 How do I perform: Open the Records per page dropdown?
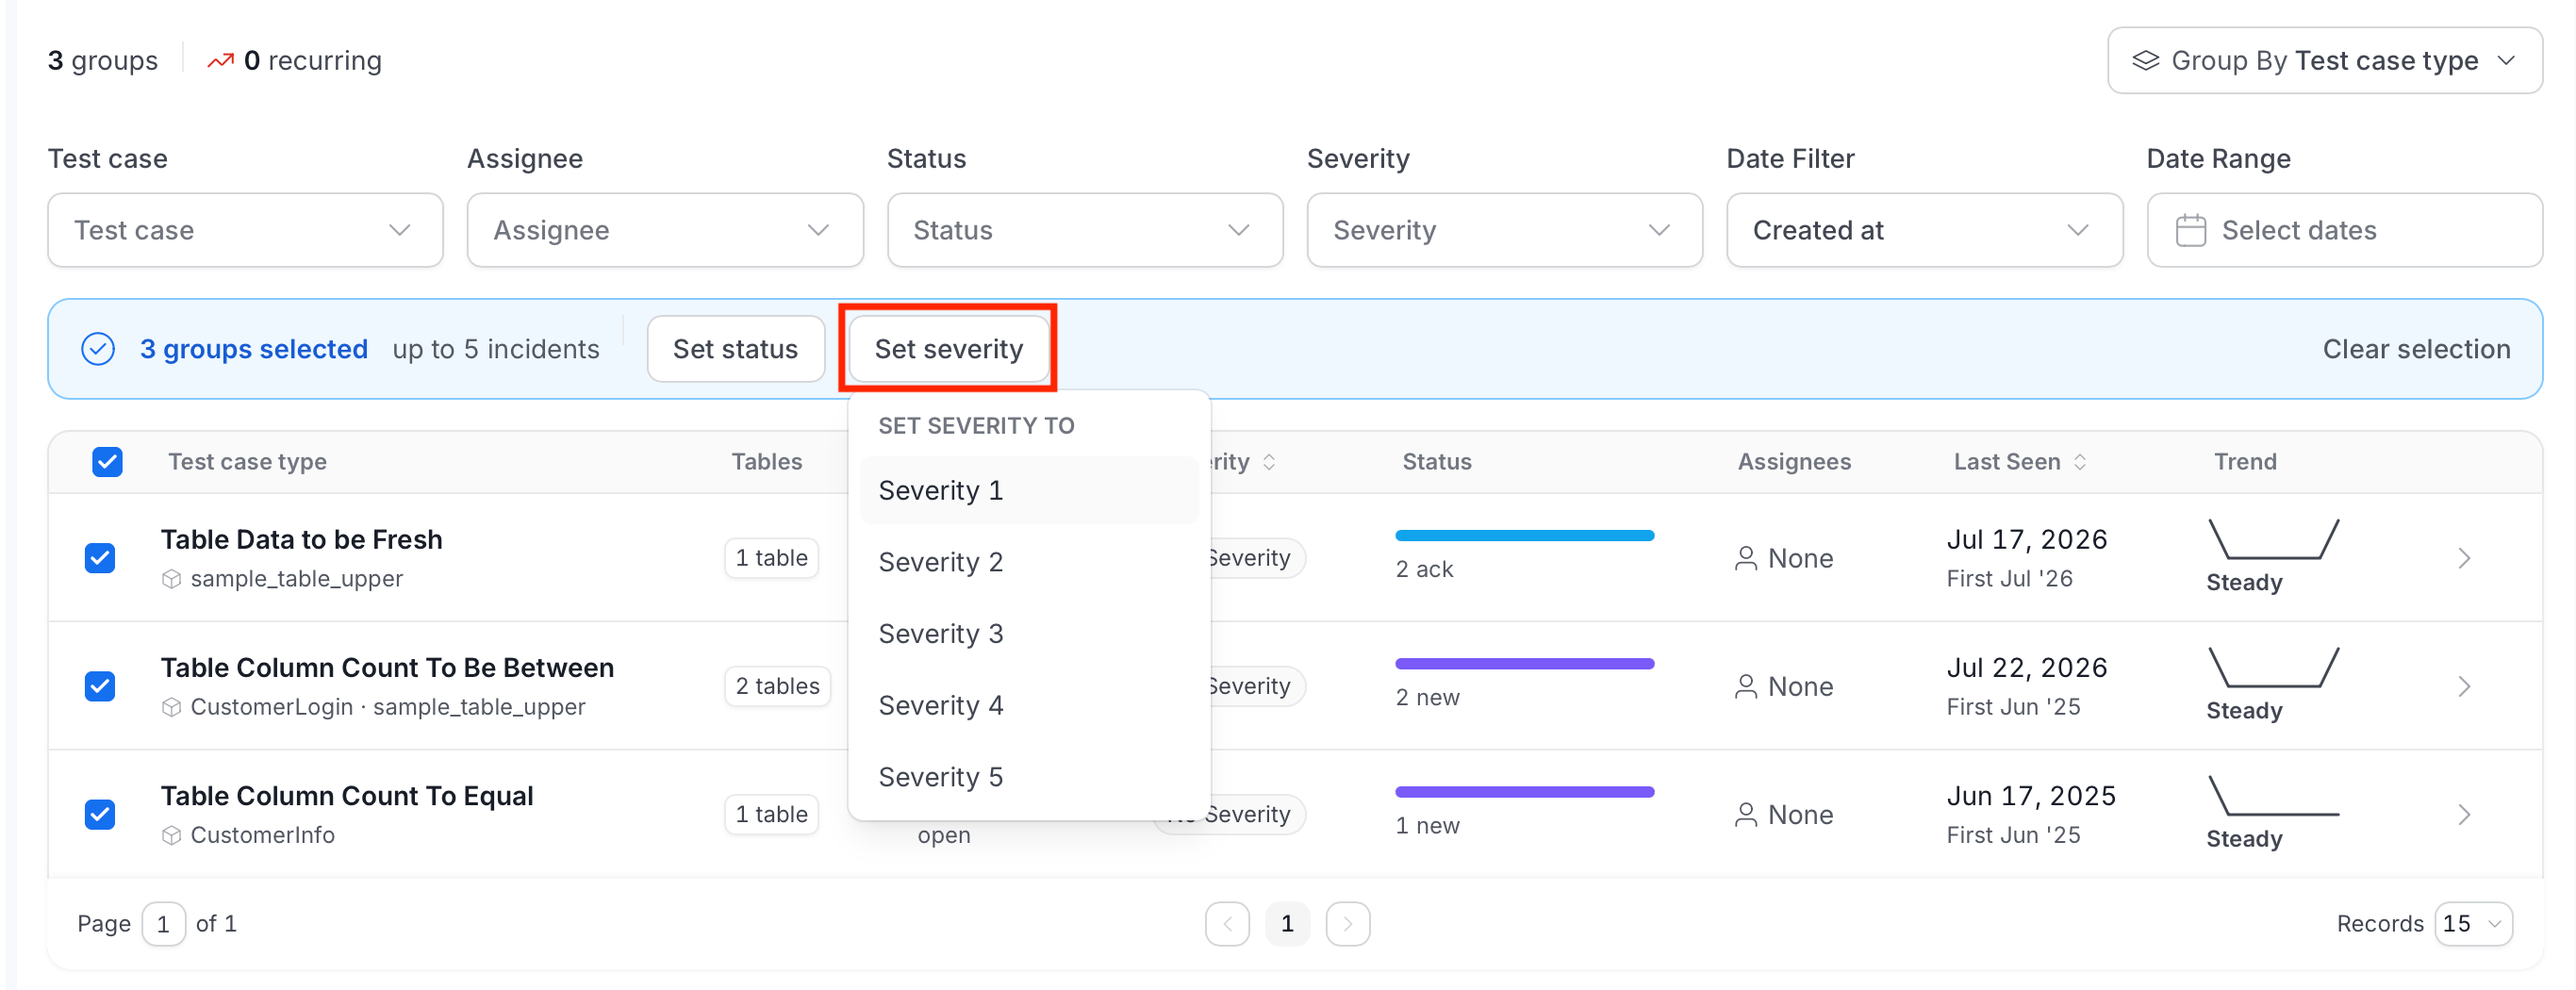coord(2473,924)
